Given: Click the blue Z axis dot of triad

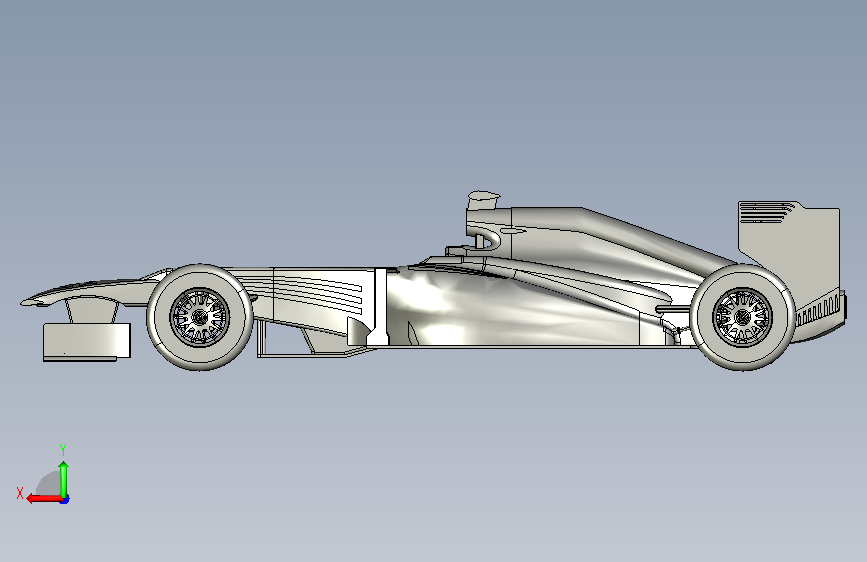Looking at the screenshot, I should [65, 500].
